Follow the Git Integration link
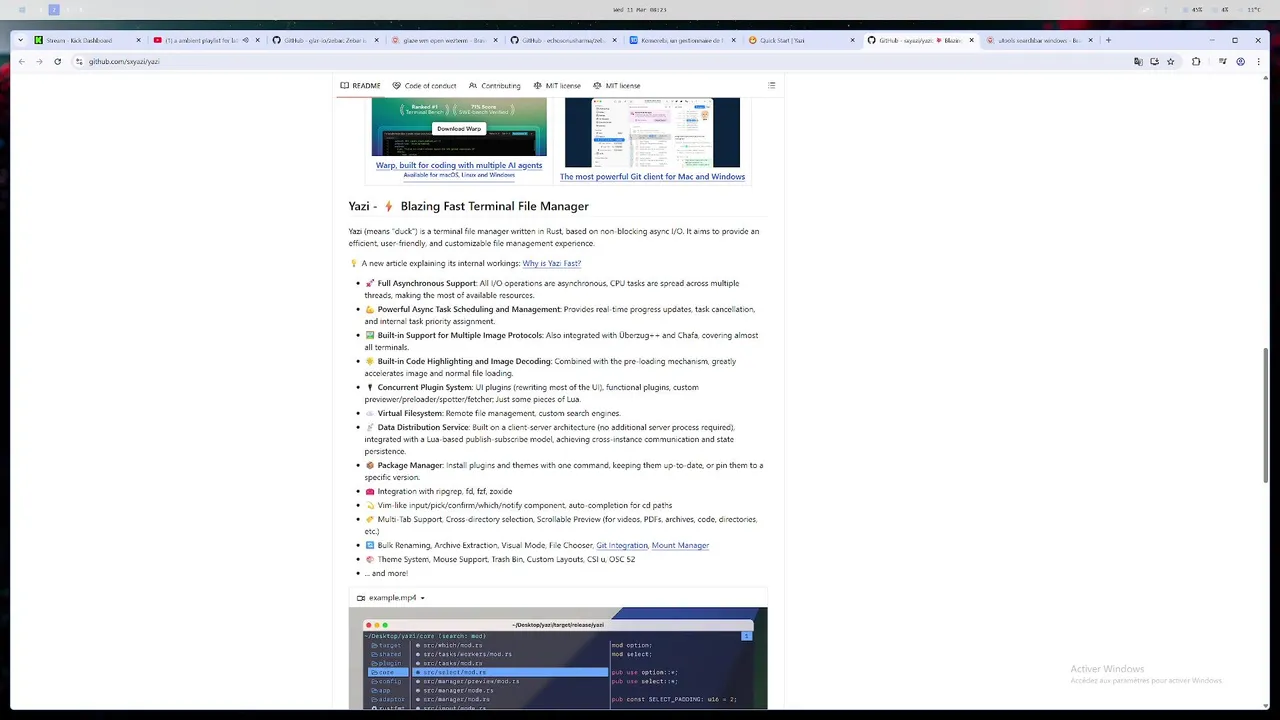 point(622,546)
